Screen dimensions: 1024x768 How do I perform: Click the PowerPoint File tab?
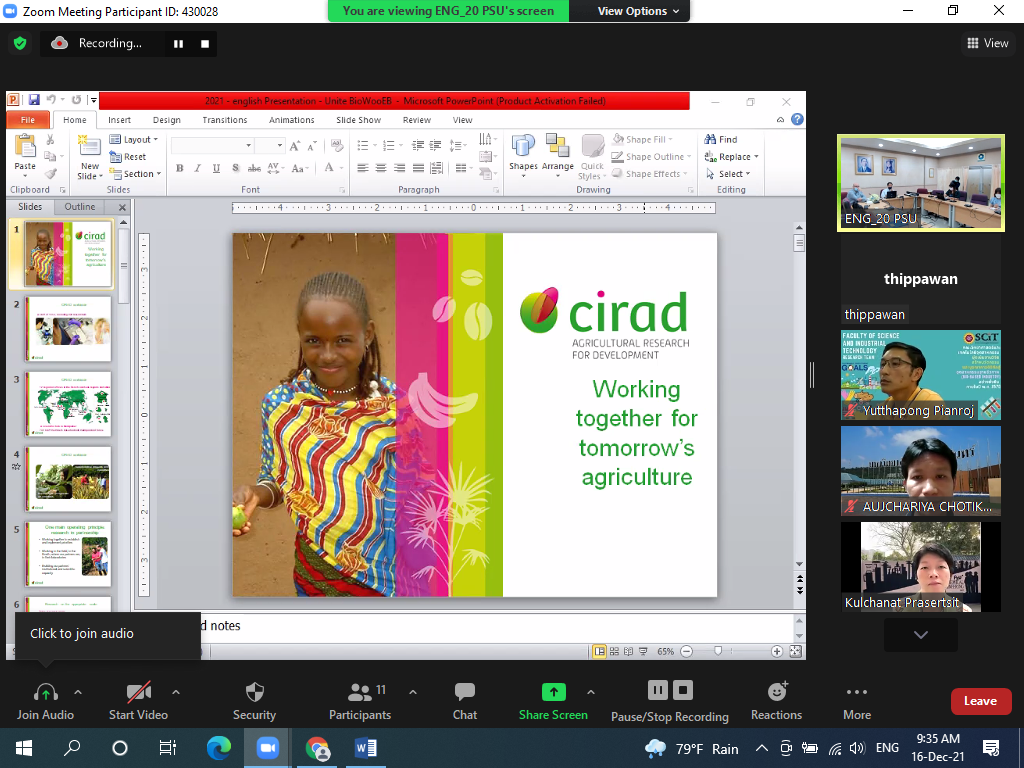coord(28,120)
